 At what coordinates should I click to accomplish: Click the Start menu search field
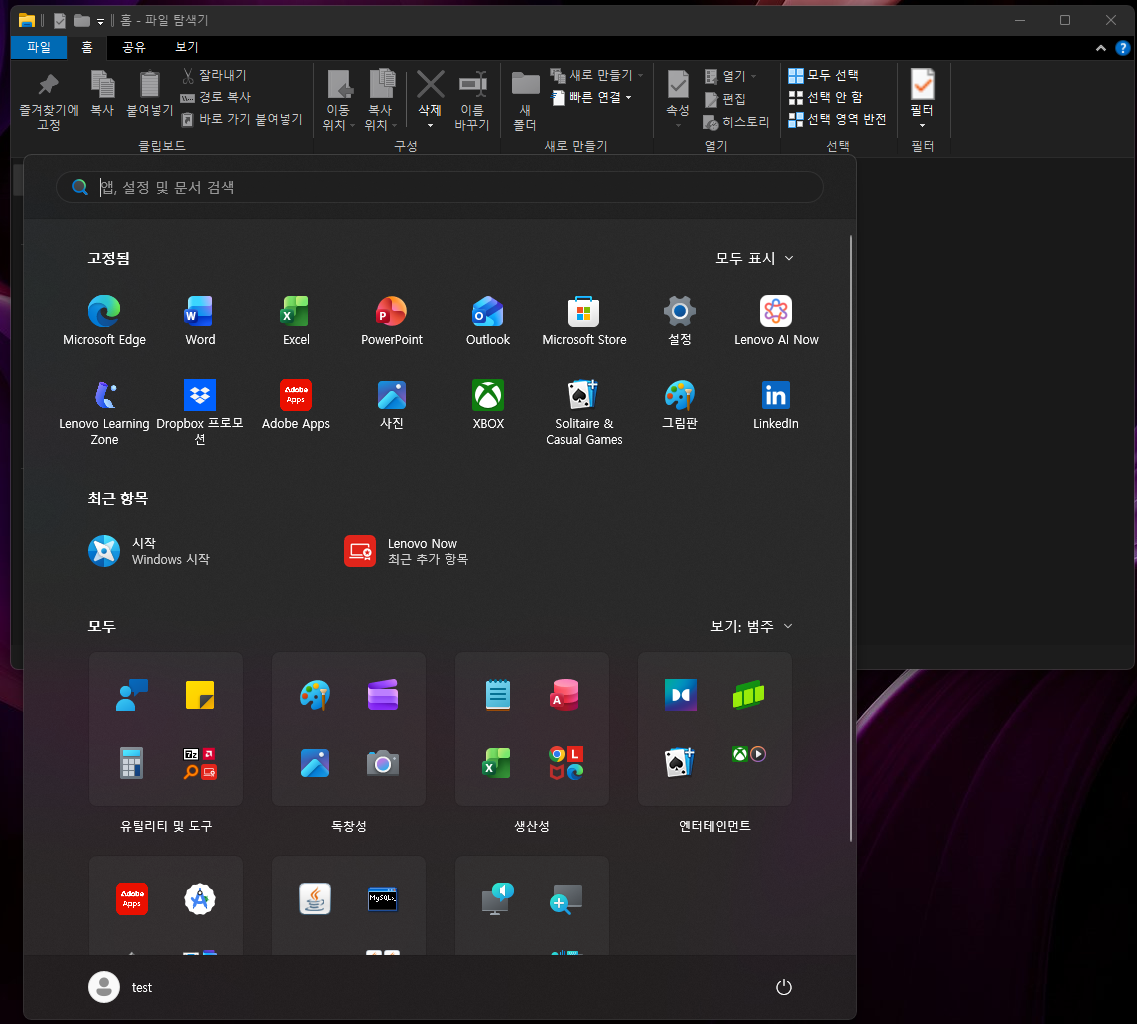click(439, 187)
